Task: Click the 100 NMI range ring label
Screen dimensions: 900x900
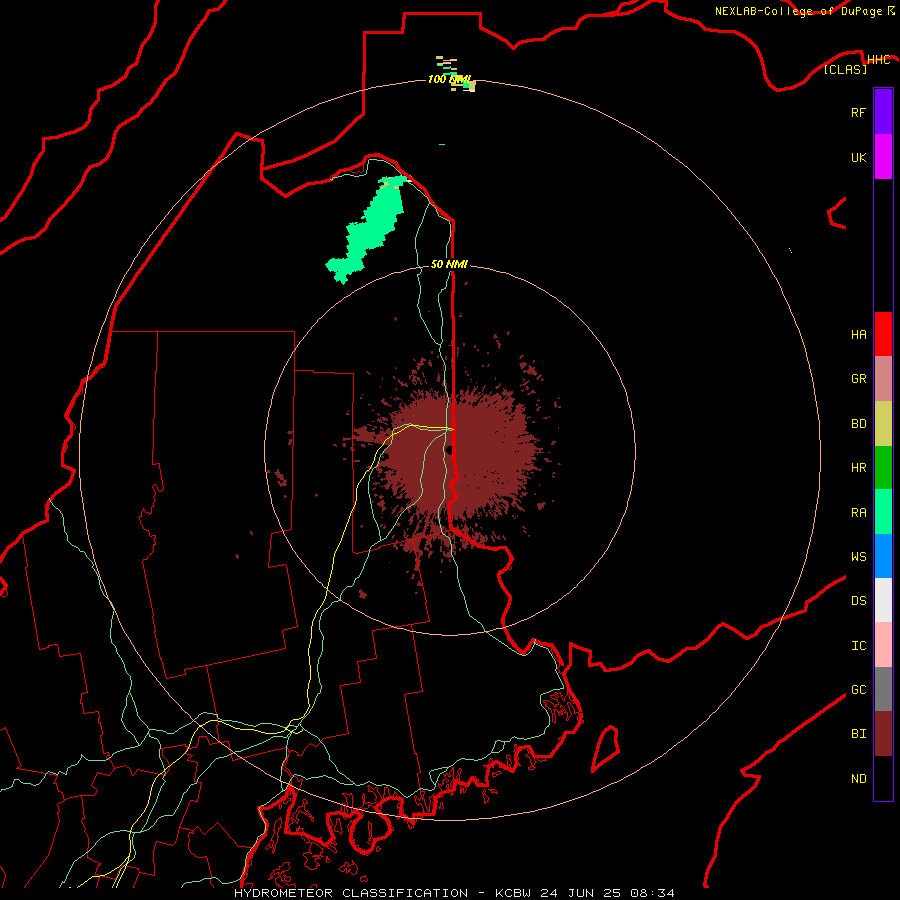Action: 449,79
